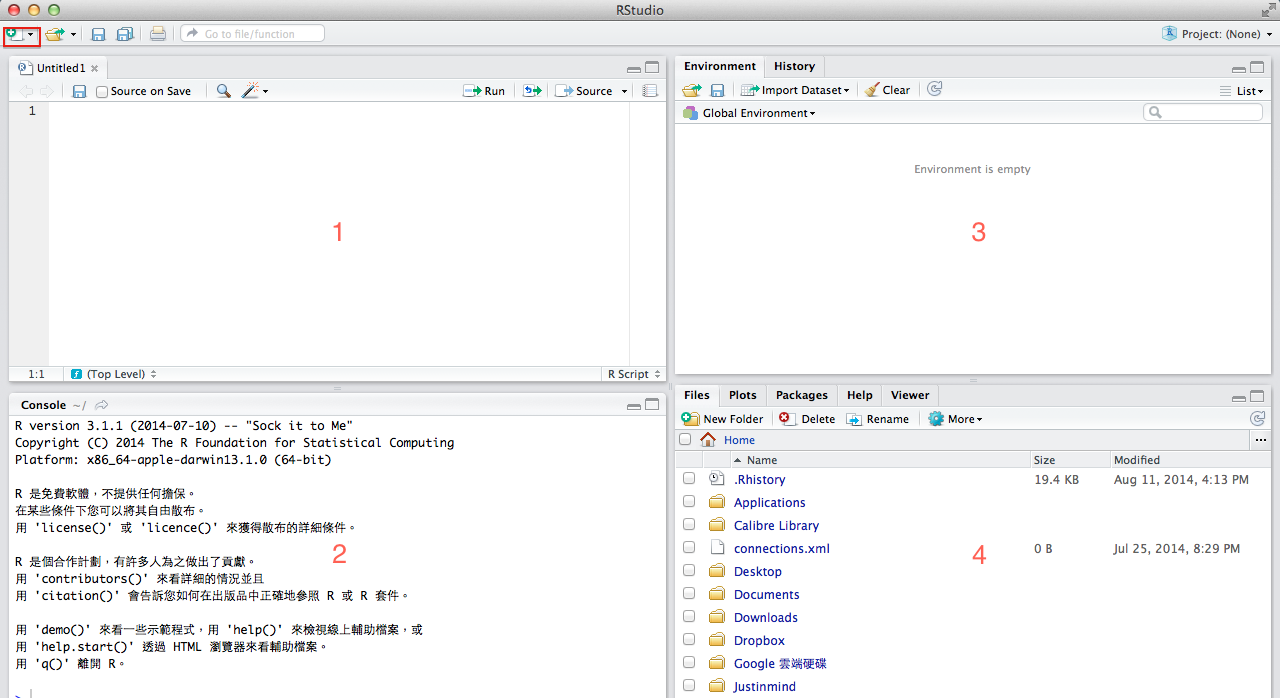Toggle full screen icon at window top right

point(1268,10)
